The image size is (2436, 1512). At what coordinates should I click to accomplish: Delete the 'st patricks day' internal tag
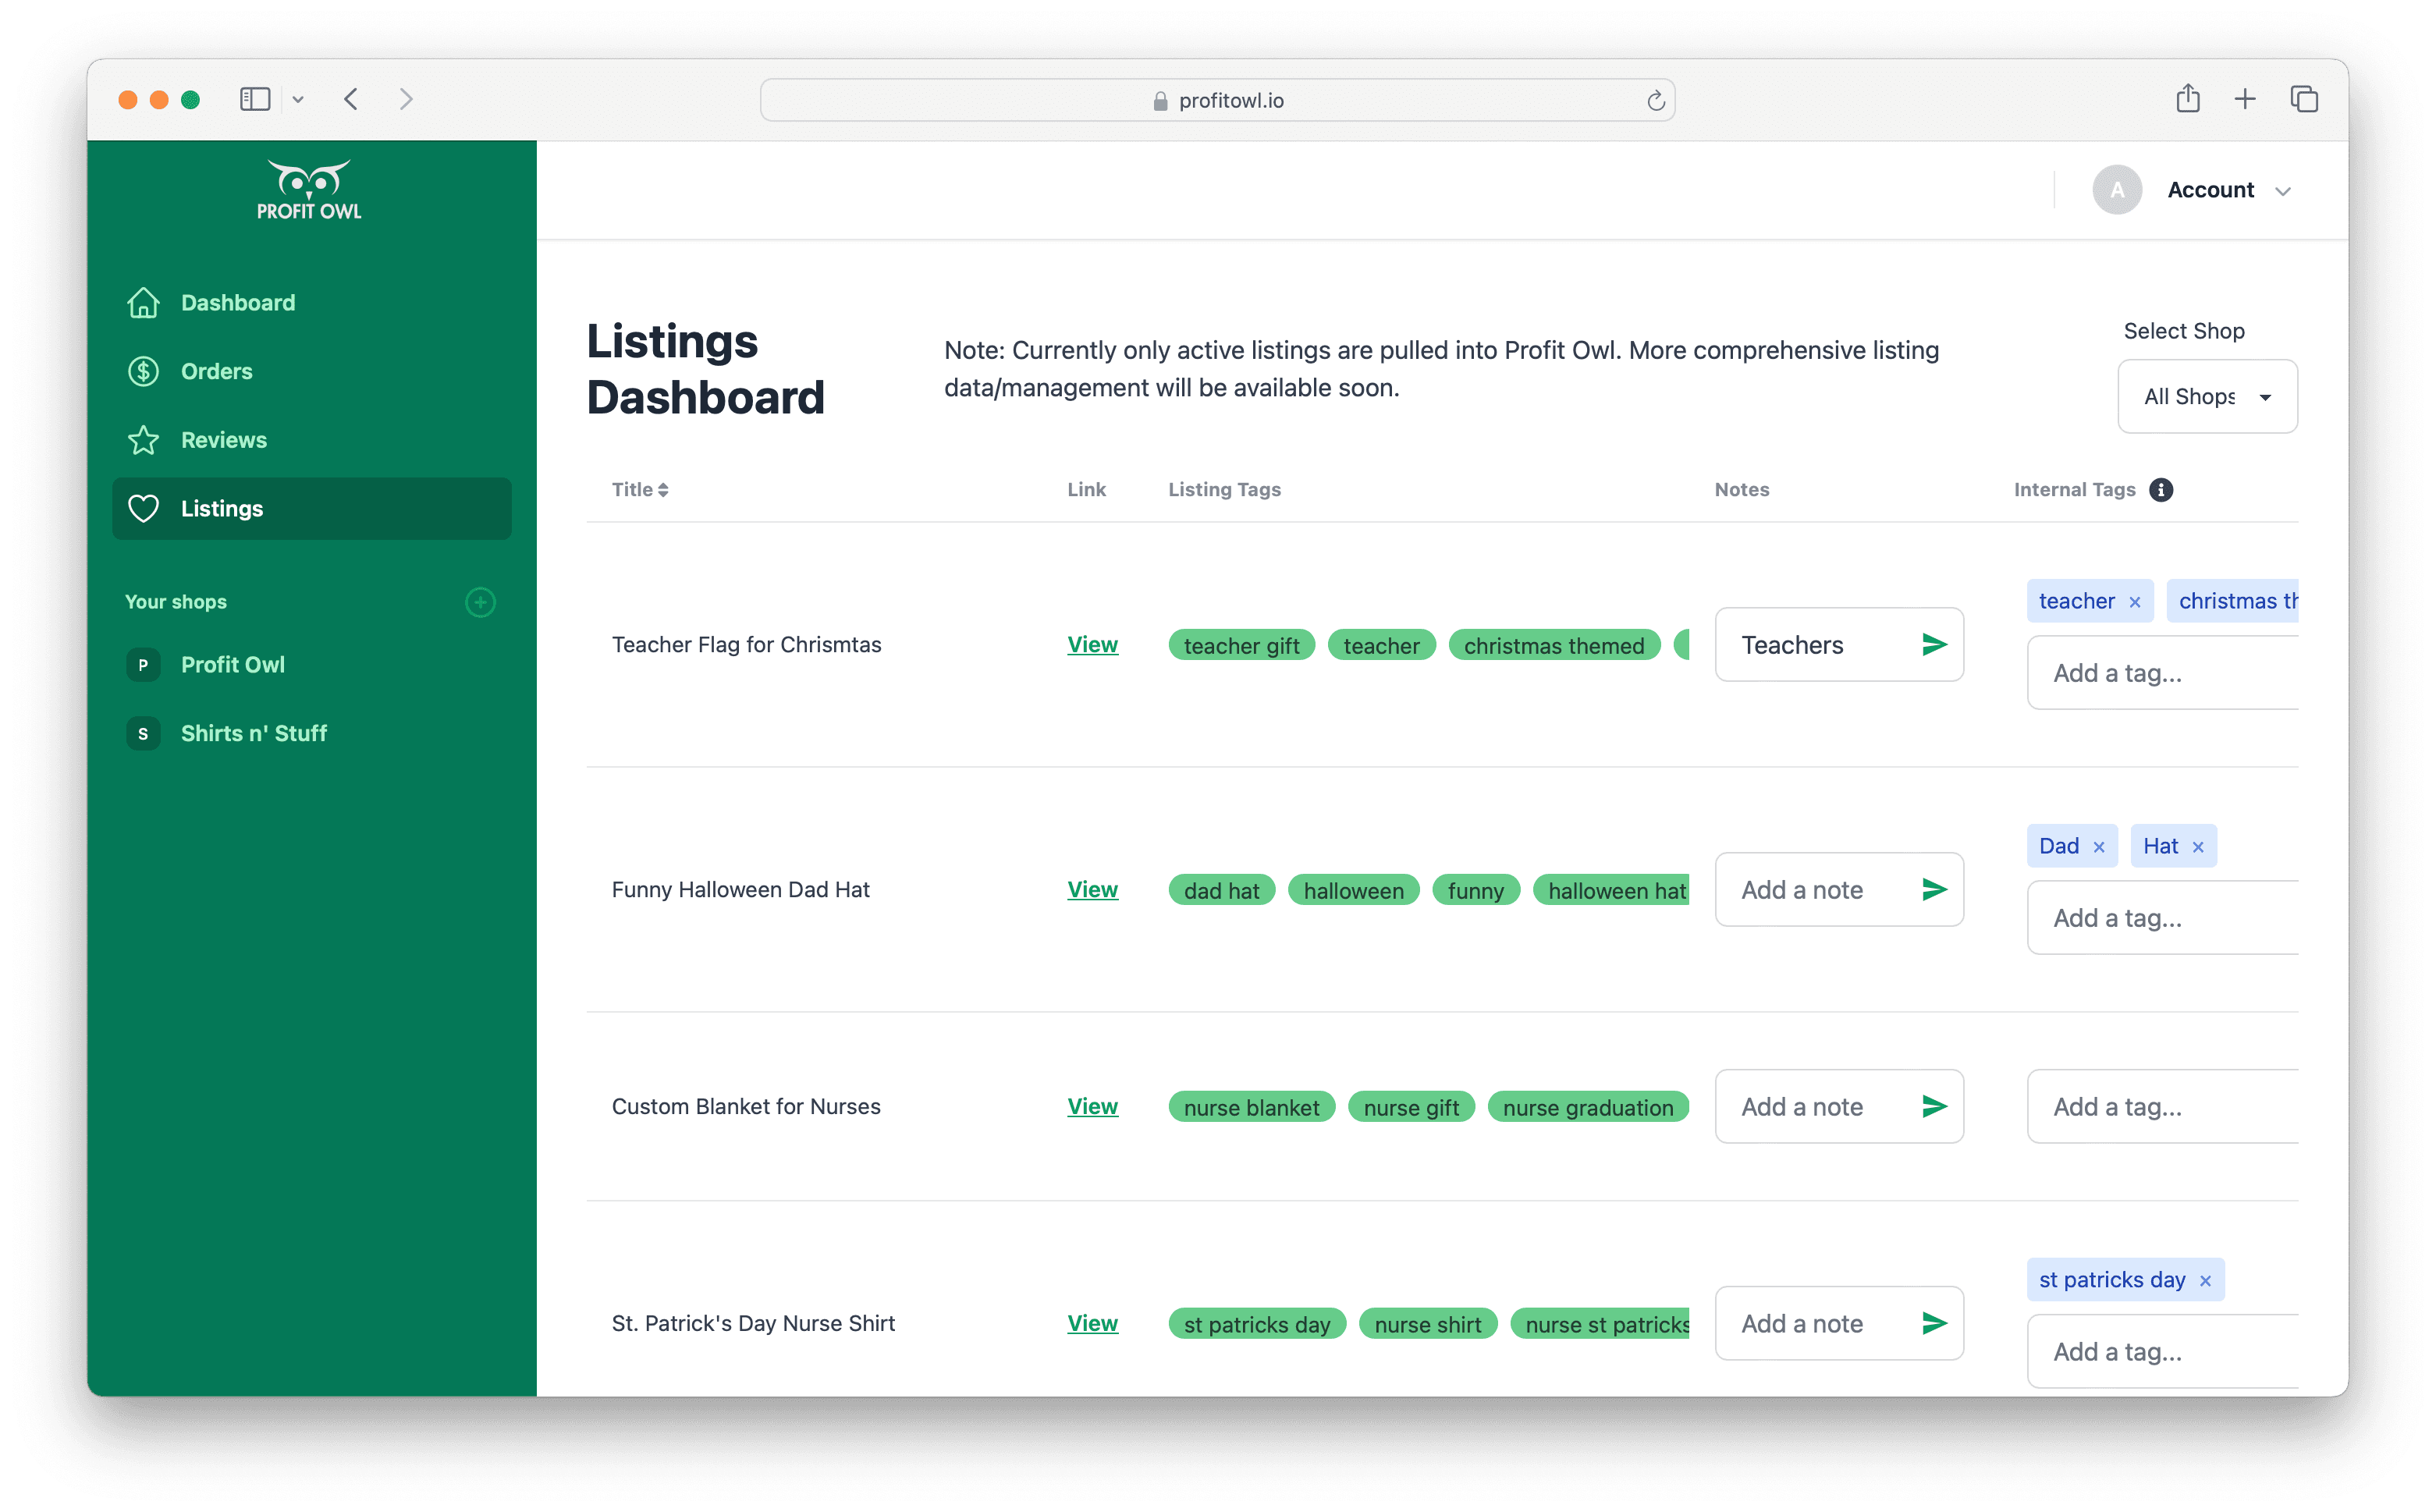[2205, 1281]
